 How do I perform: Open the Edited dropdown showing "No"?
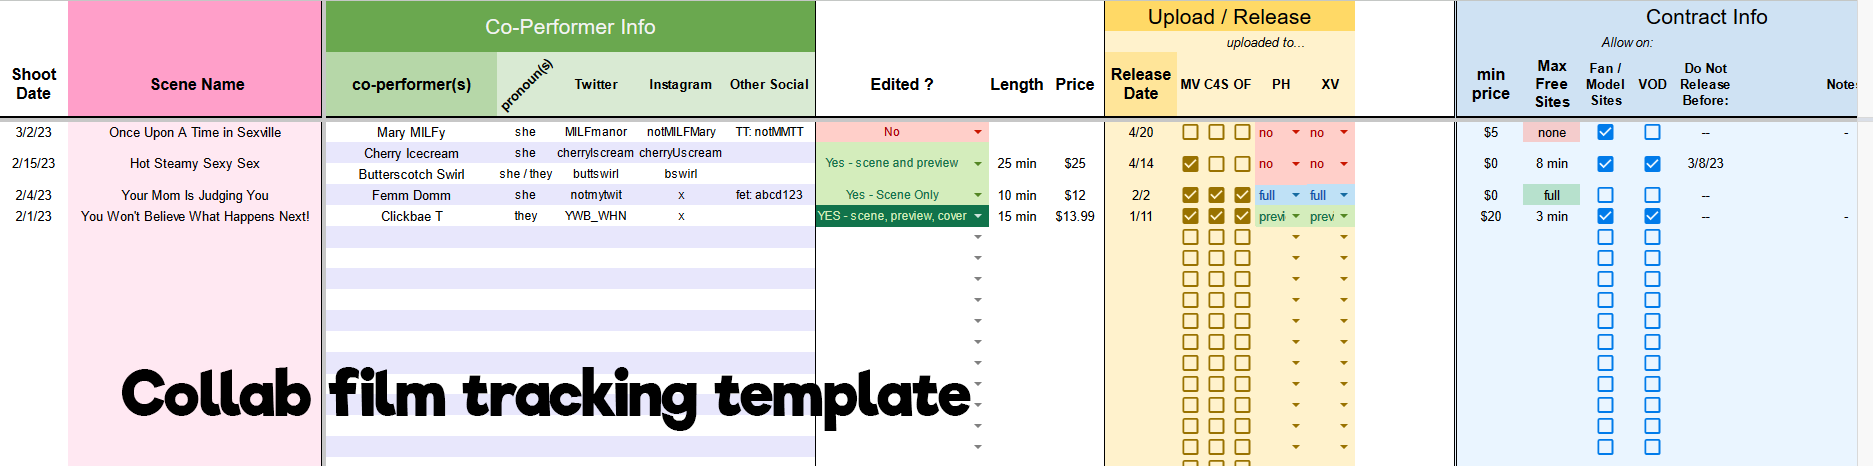coord(977,132)
